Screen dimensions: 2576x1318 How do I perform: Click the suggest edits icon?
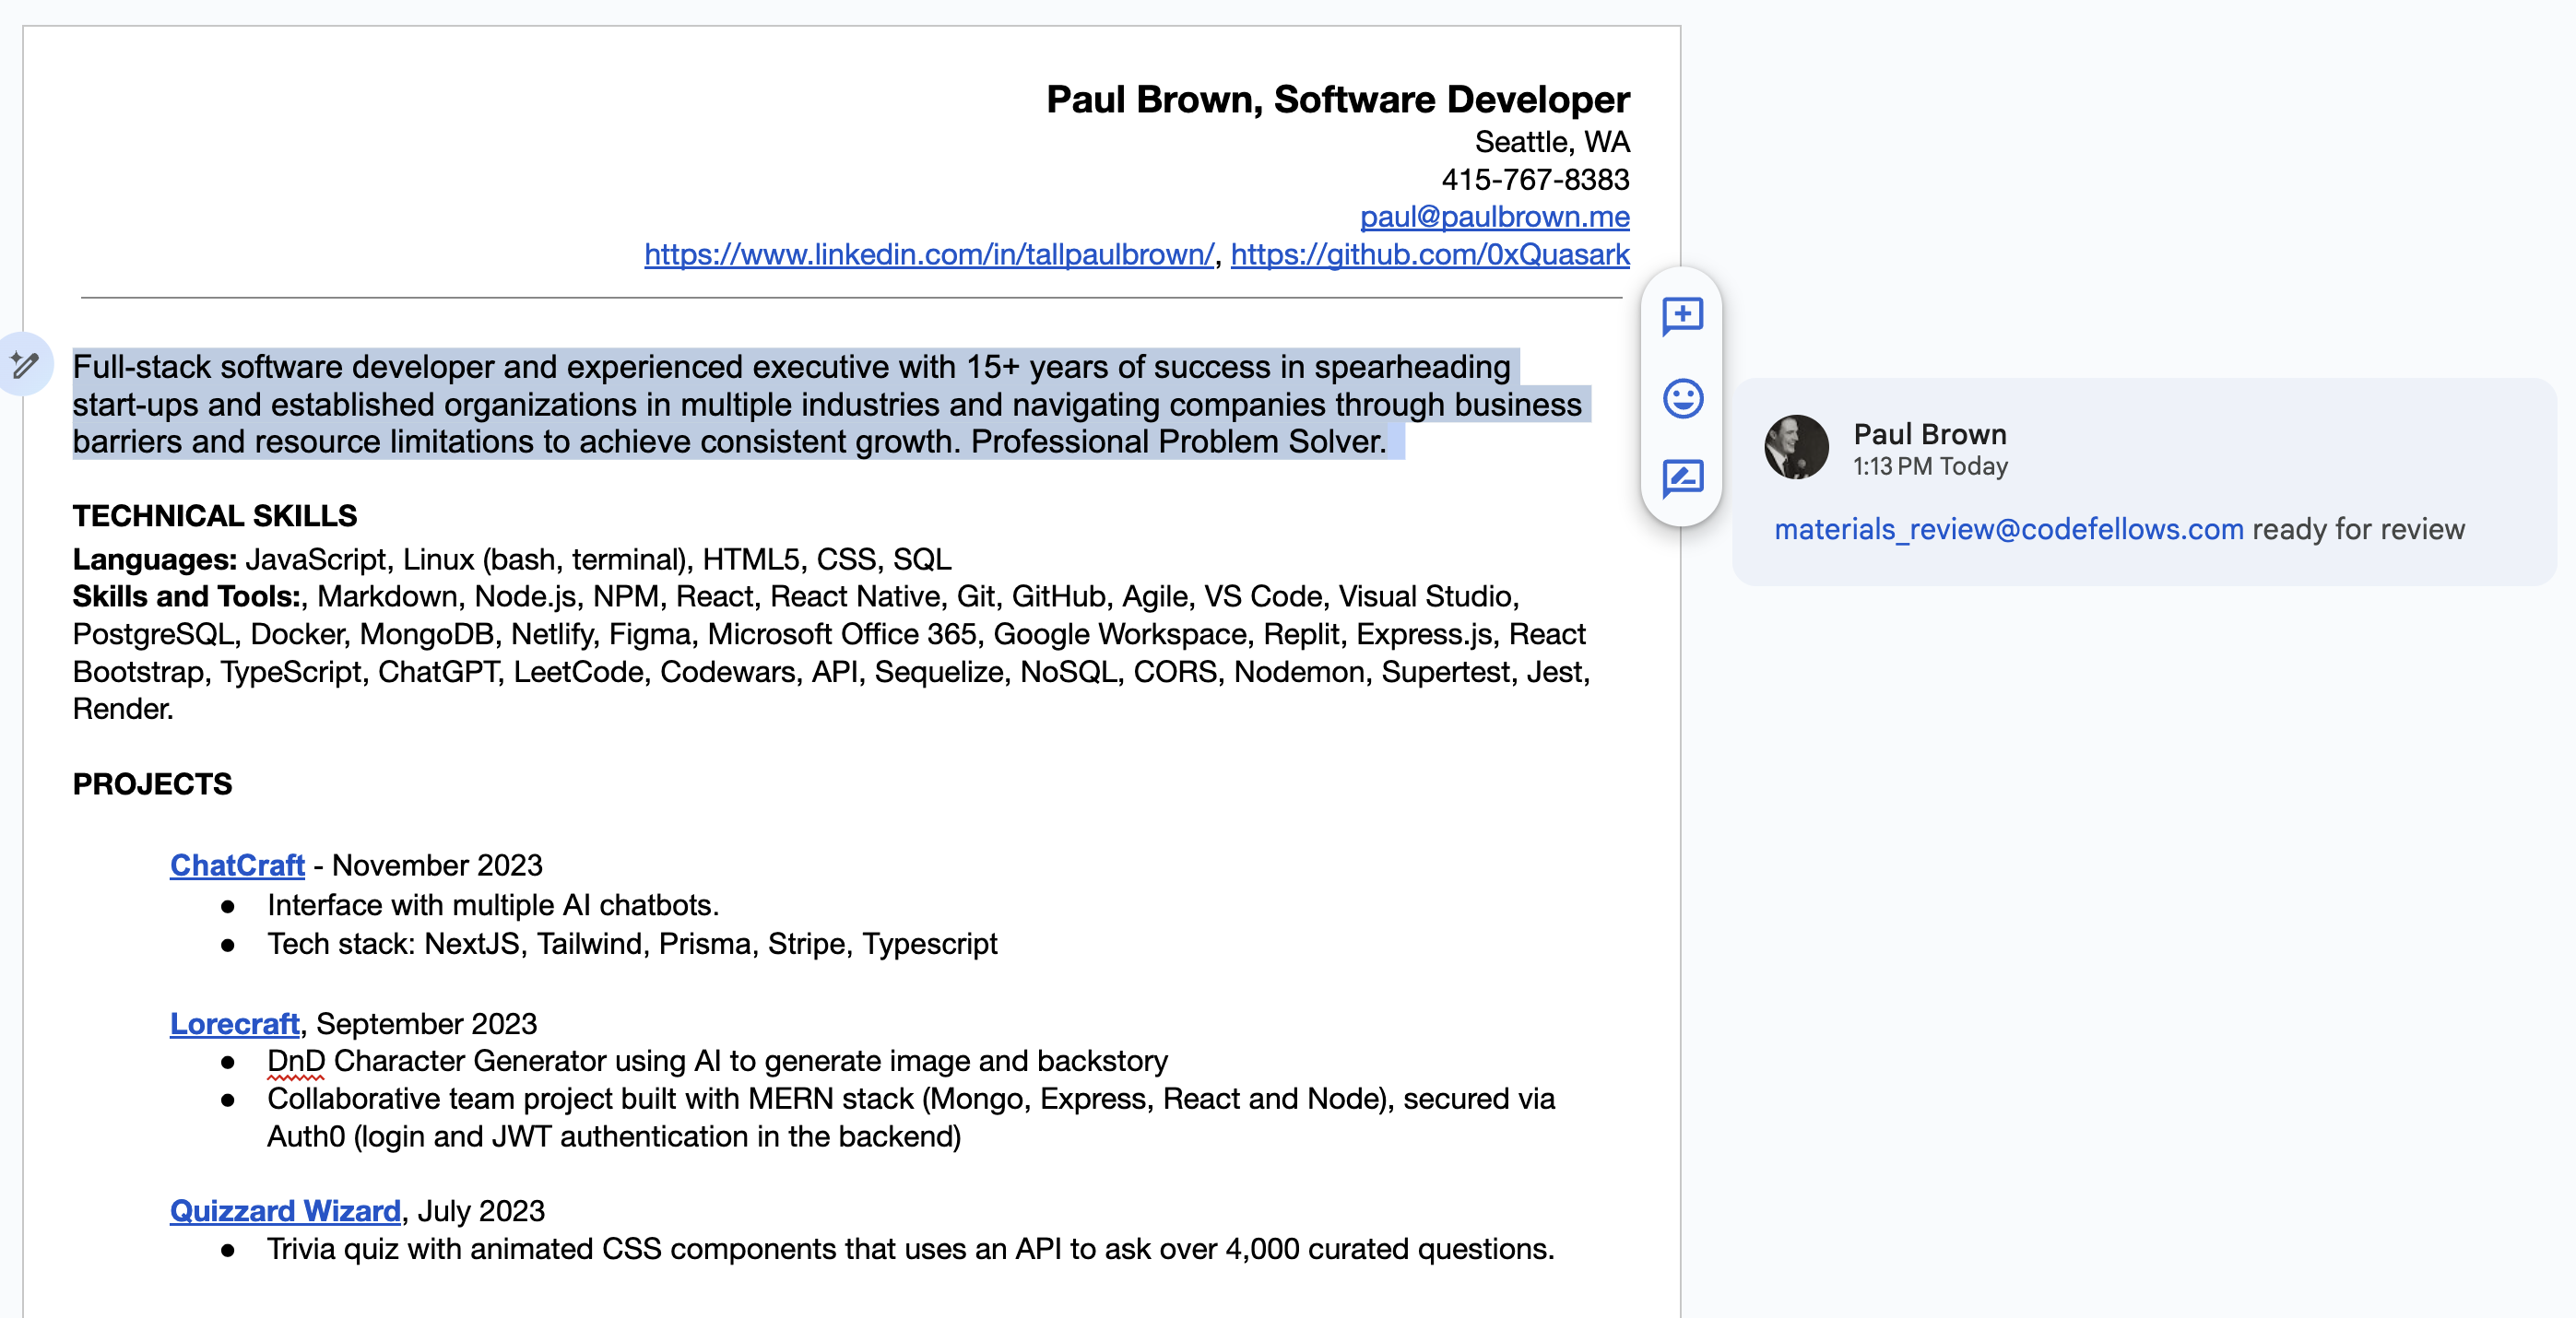tap(1682, 478)
